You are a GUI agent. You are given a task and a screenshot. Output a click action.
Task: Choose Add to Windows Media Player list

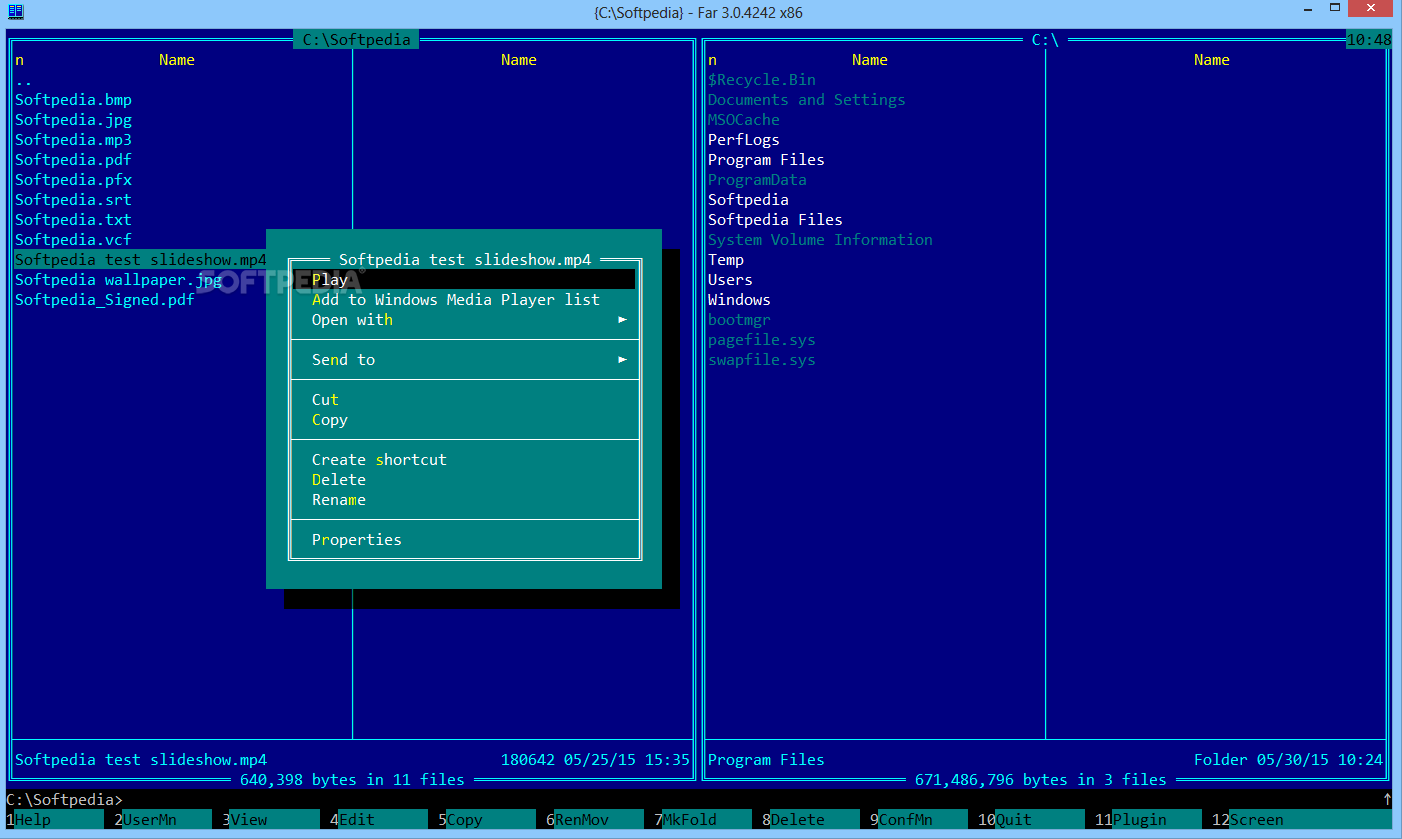click(456, 300)
